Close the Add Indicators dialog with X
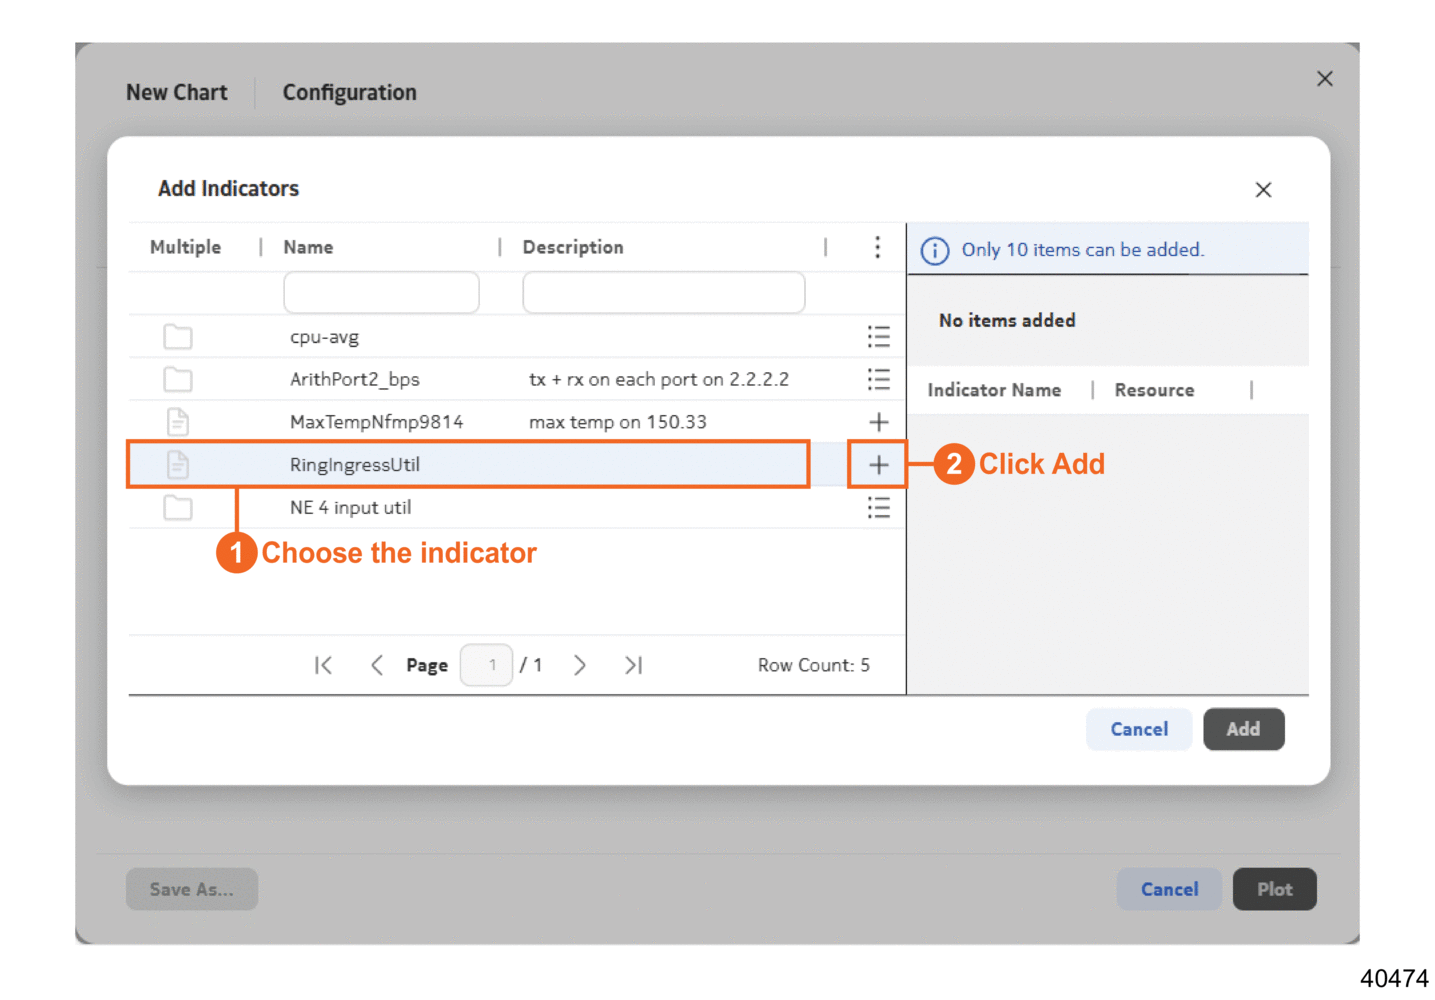The image size is (1435, 1000). (x=1263, y=190)
